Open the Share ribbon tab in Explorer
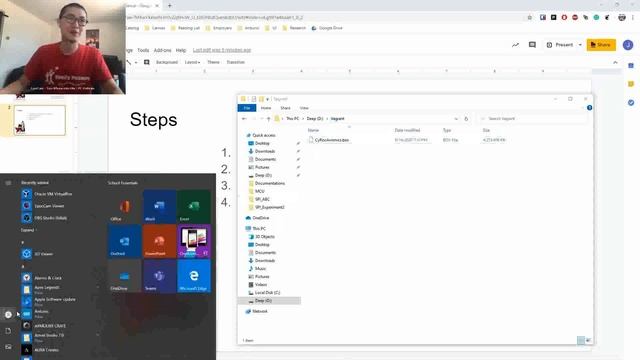The width and height of the screenshot is (640, 360). [x=285, y=108]
